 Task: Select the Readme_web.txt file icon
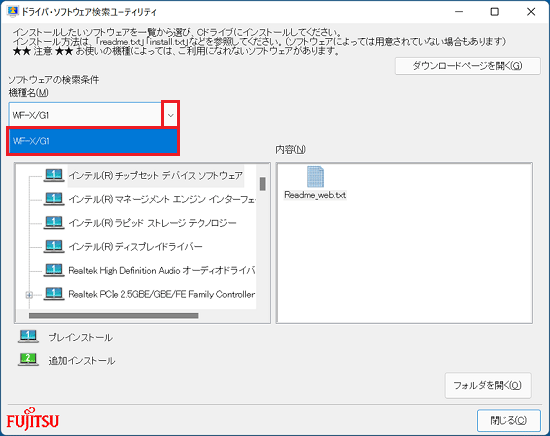tap(315, 177)
